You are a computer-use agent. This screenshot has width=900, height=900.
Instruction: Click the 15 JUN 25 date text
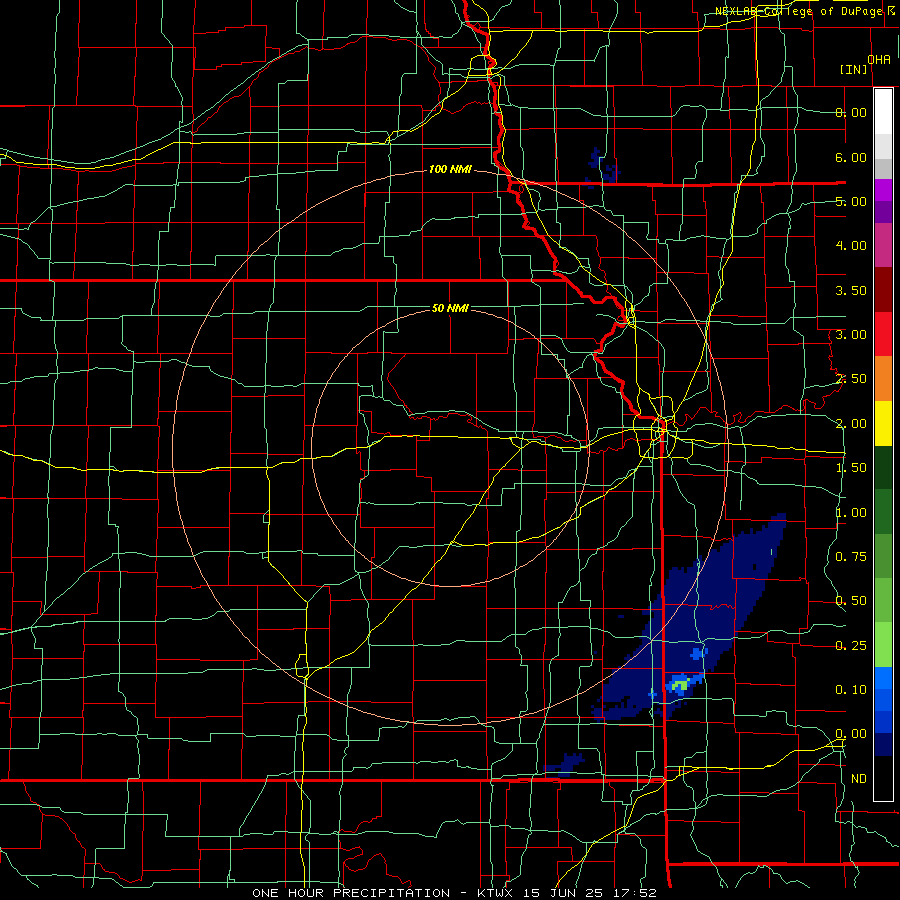pyautogui.click(x=562, y=893)
